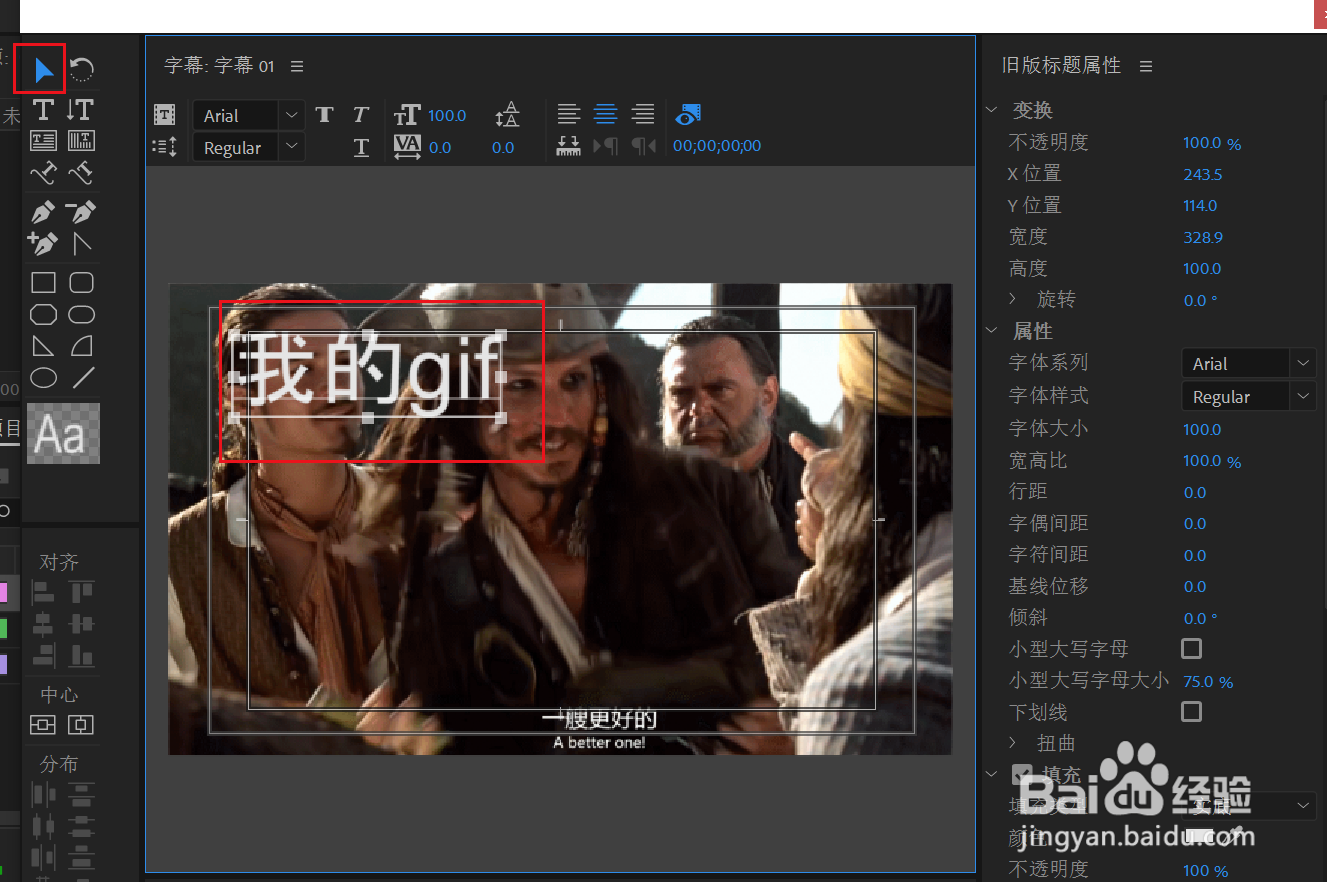
Task: Align text left
Action: (569, 114)
